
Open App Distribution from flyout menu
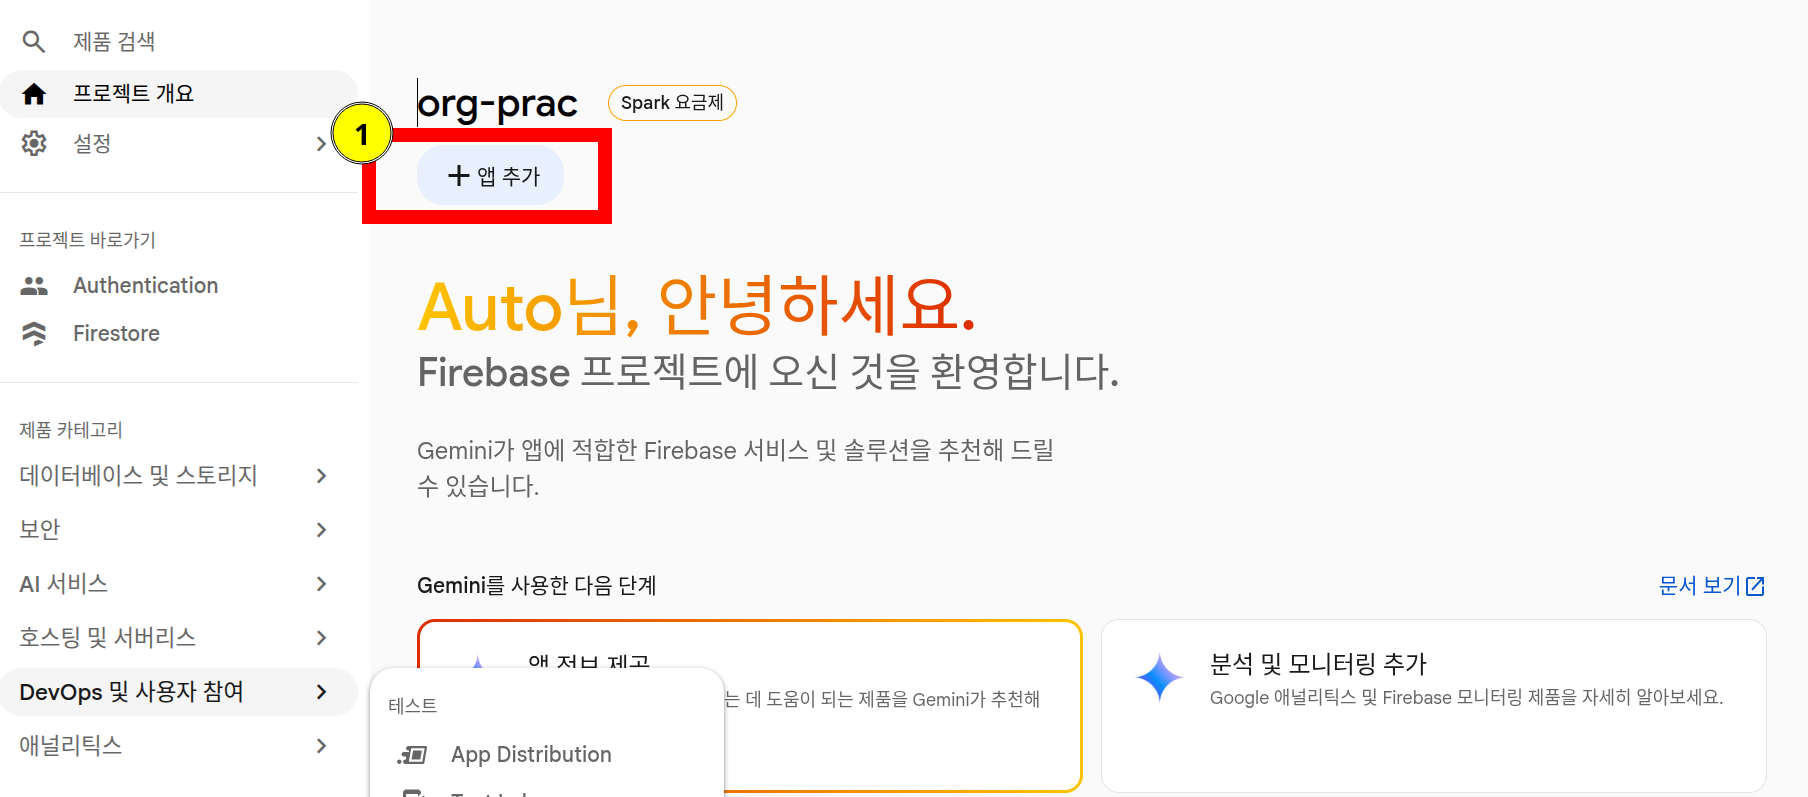(531, 755)
